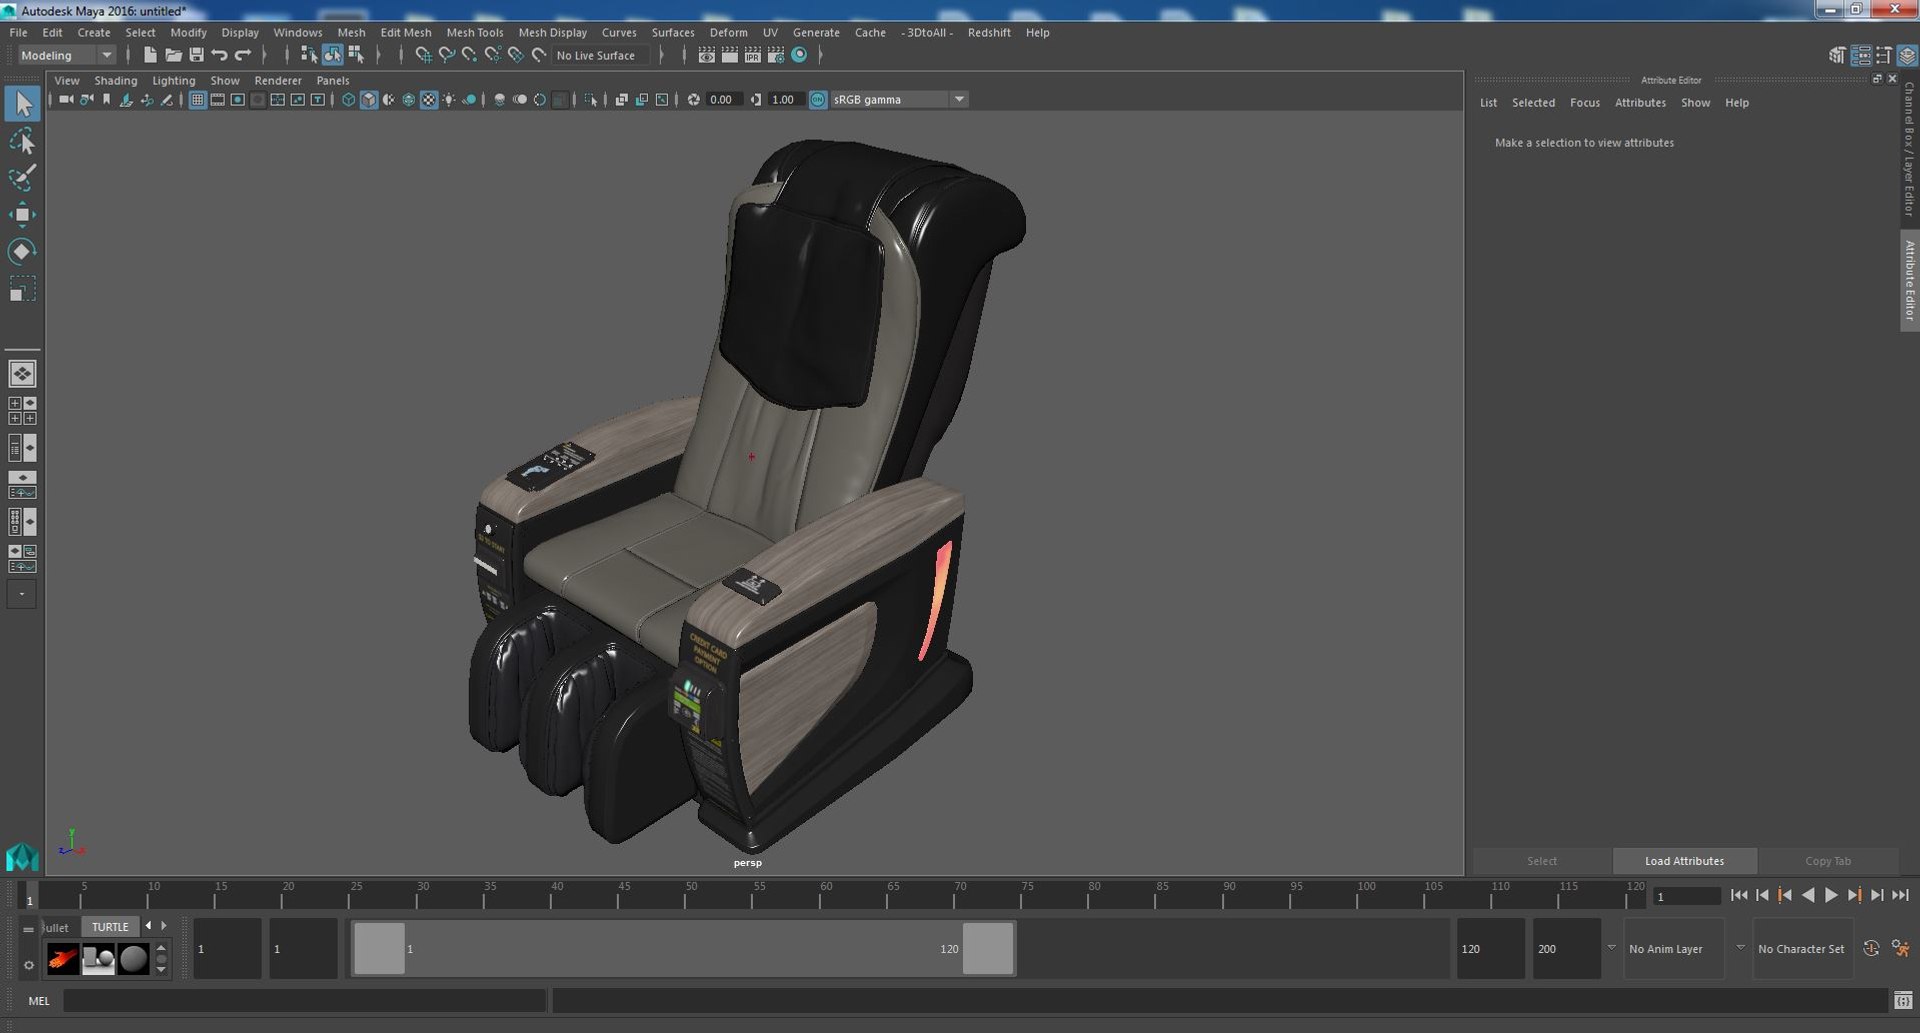Activate the Rotate tool
The height and width of the screenshot is (1033, 1920).
pos(22,251)
